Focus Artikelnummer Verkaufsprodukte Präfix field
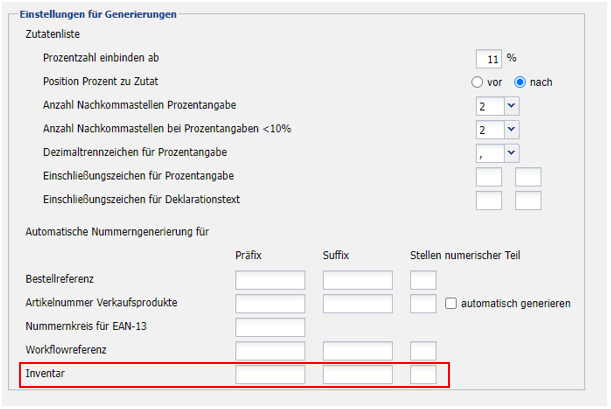Screen dimensions: 611x409 270,303
